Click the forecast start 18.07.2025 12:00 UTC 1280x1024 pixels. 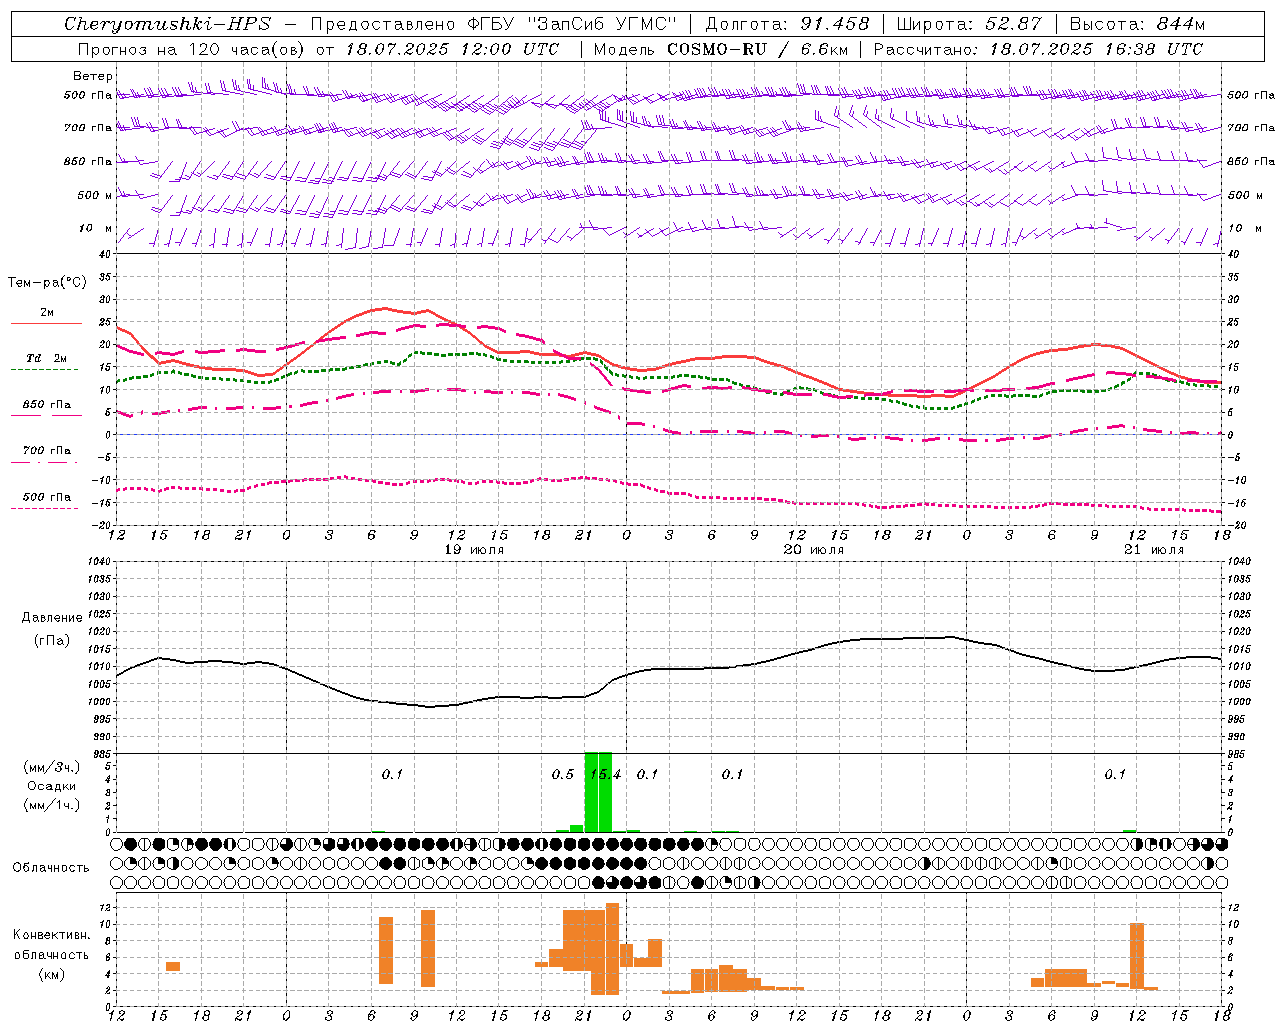tap(452, 49)
